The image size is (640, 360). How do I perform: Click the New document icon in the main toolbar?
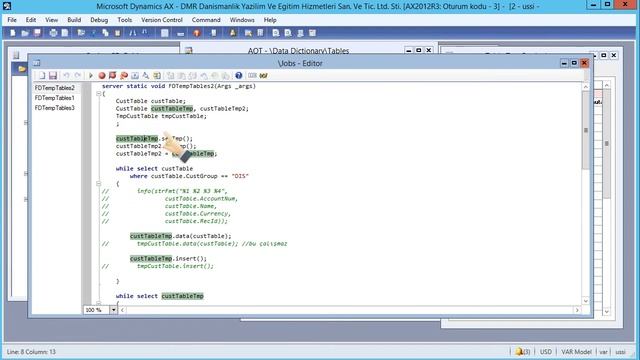[x=12, y=33]
